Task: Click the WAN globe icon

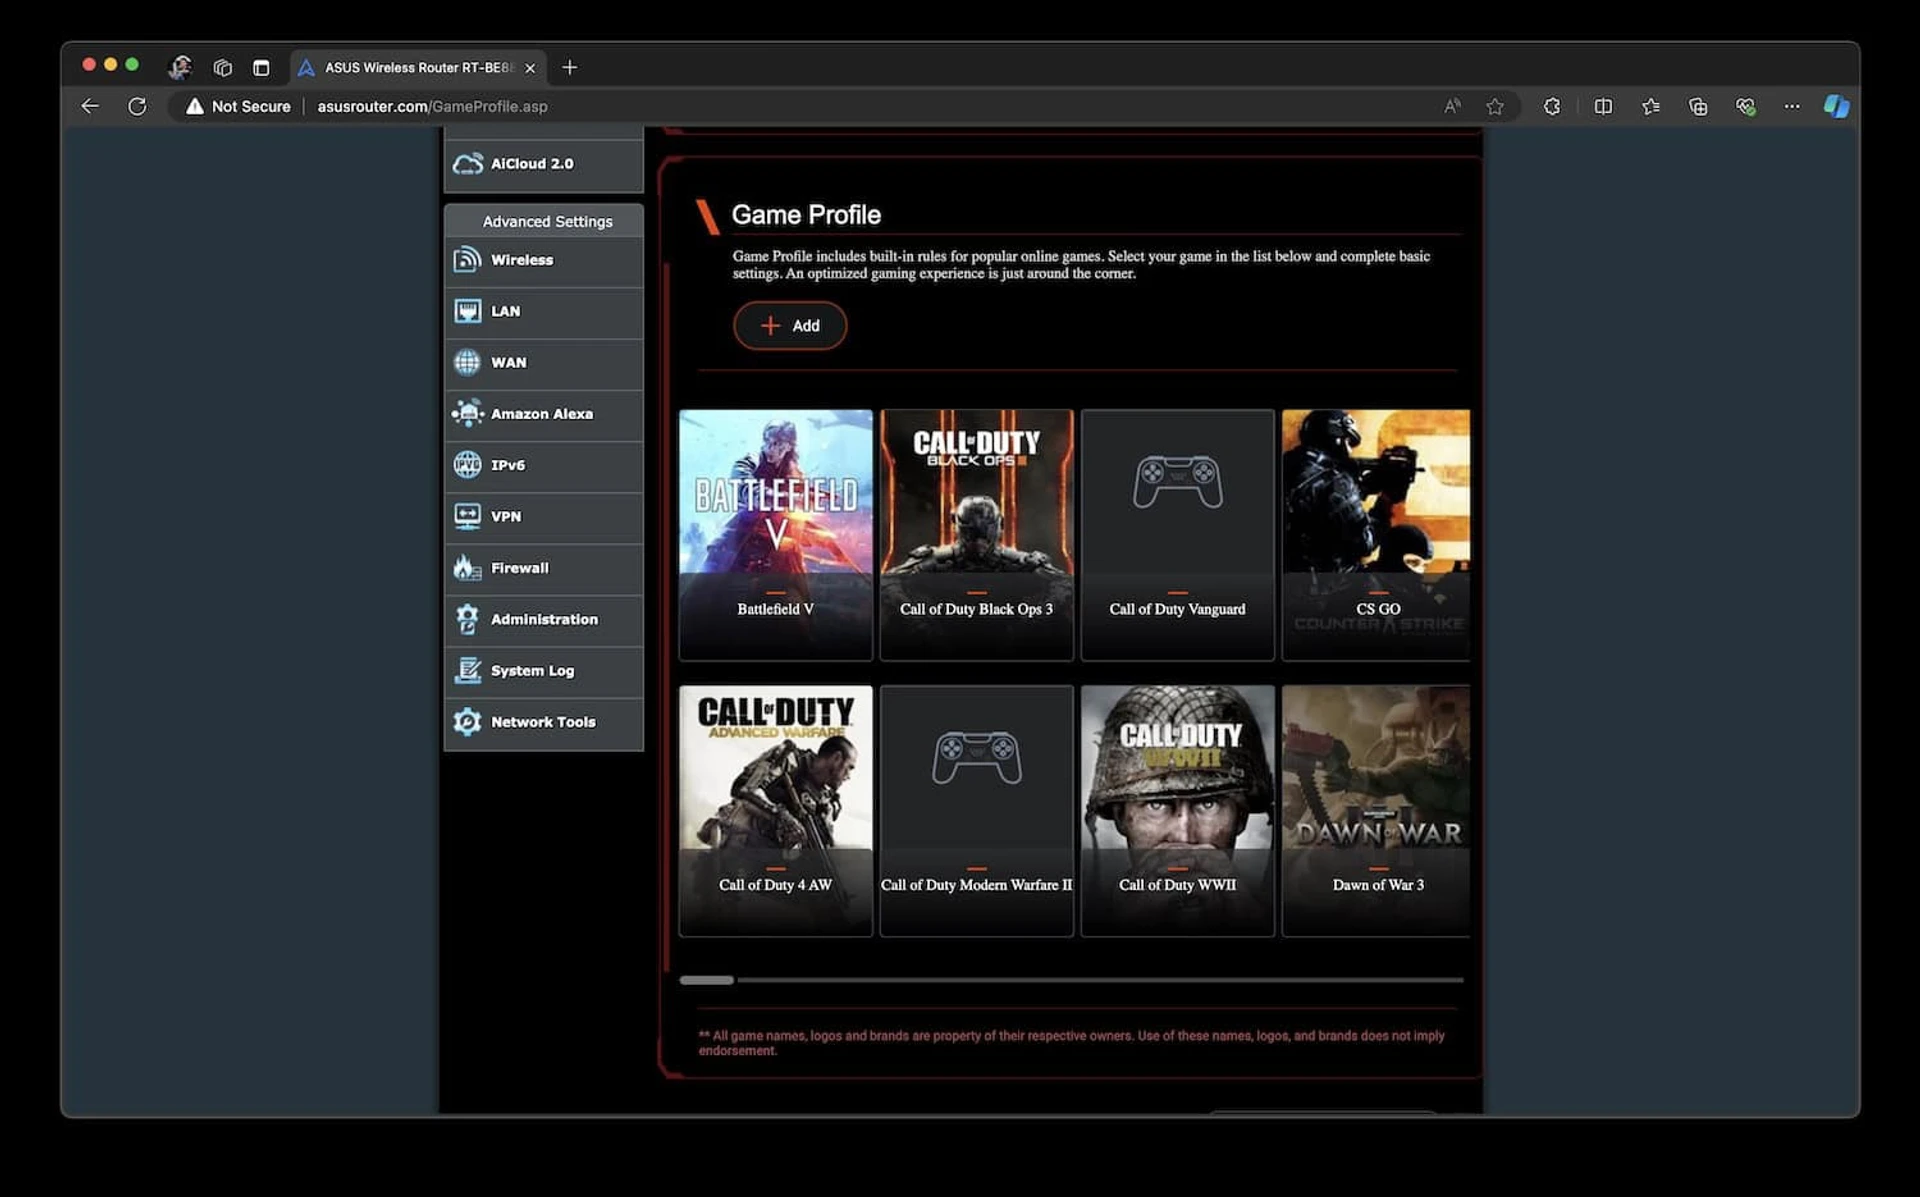Action: (467, 362)
